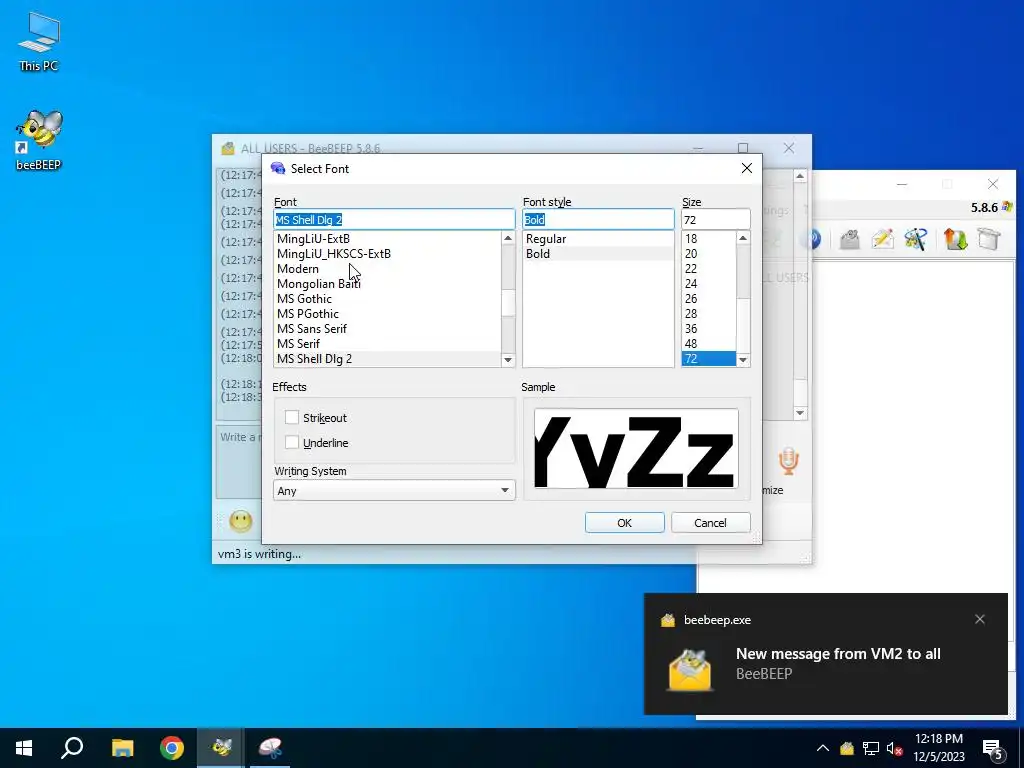Switch to the pink app taskbar button

pos(270,748)
